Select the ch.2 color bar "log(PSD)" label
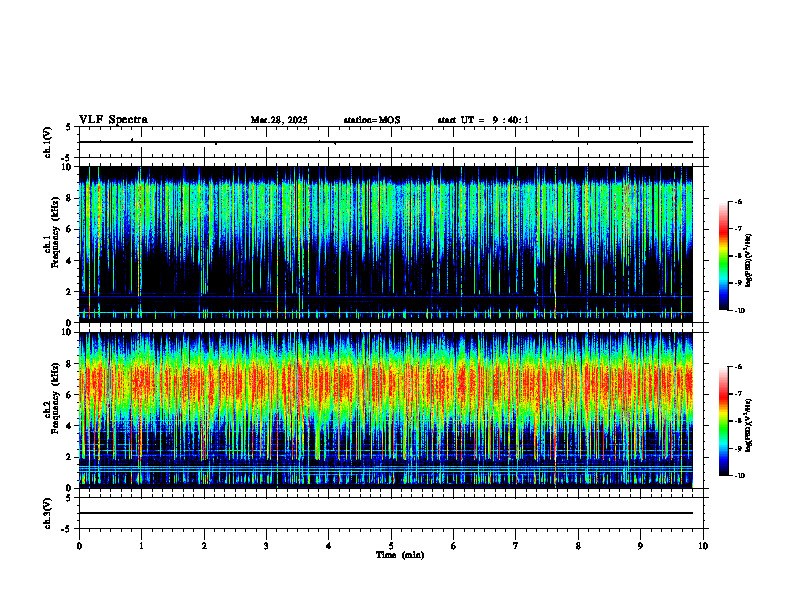The height and width of the screenshot is (612, 792). (x=749, y=426)
